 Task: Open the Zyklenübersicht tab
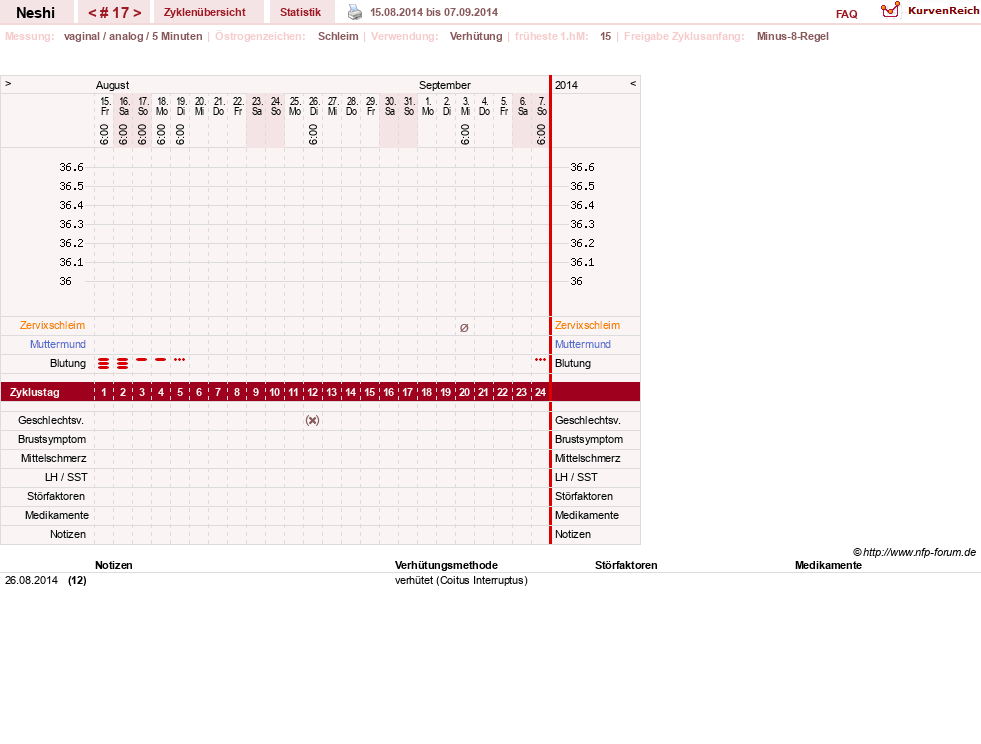click(x=205, y=12)
